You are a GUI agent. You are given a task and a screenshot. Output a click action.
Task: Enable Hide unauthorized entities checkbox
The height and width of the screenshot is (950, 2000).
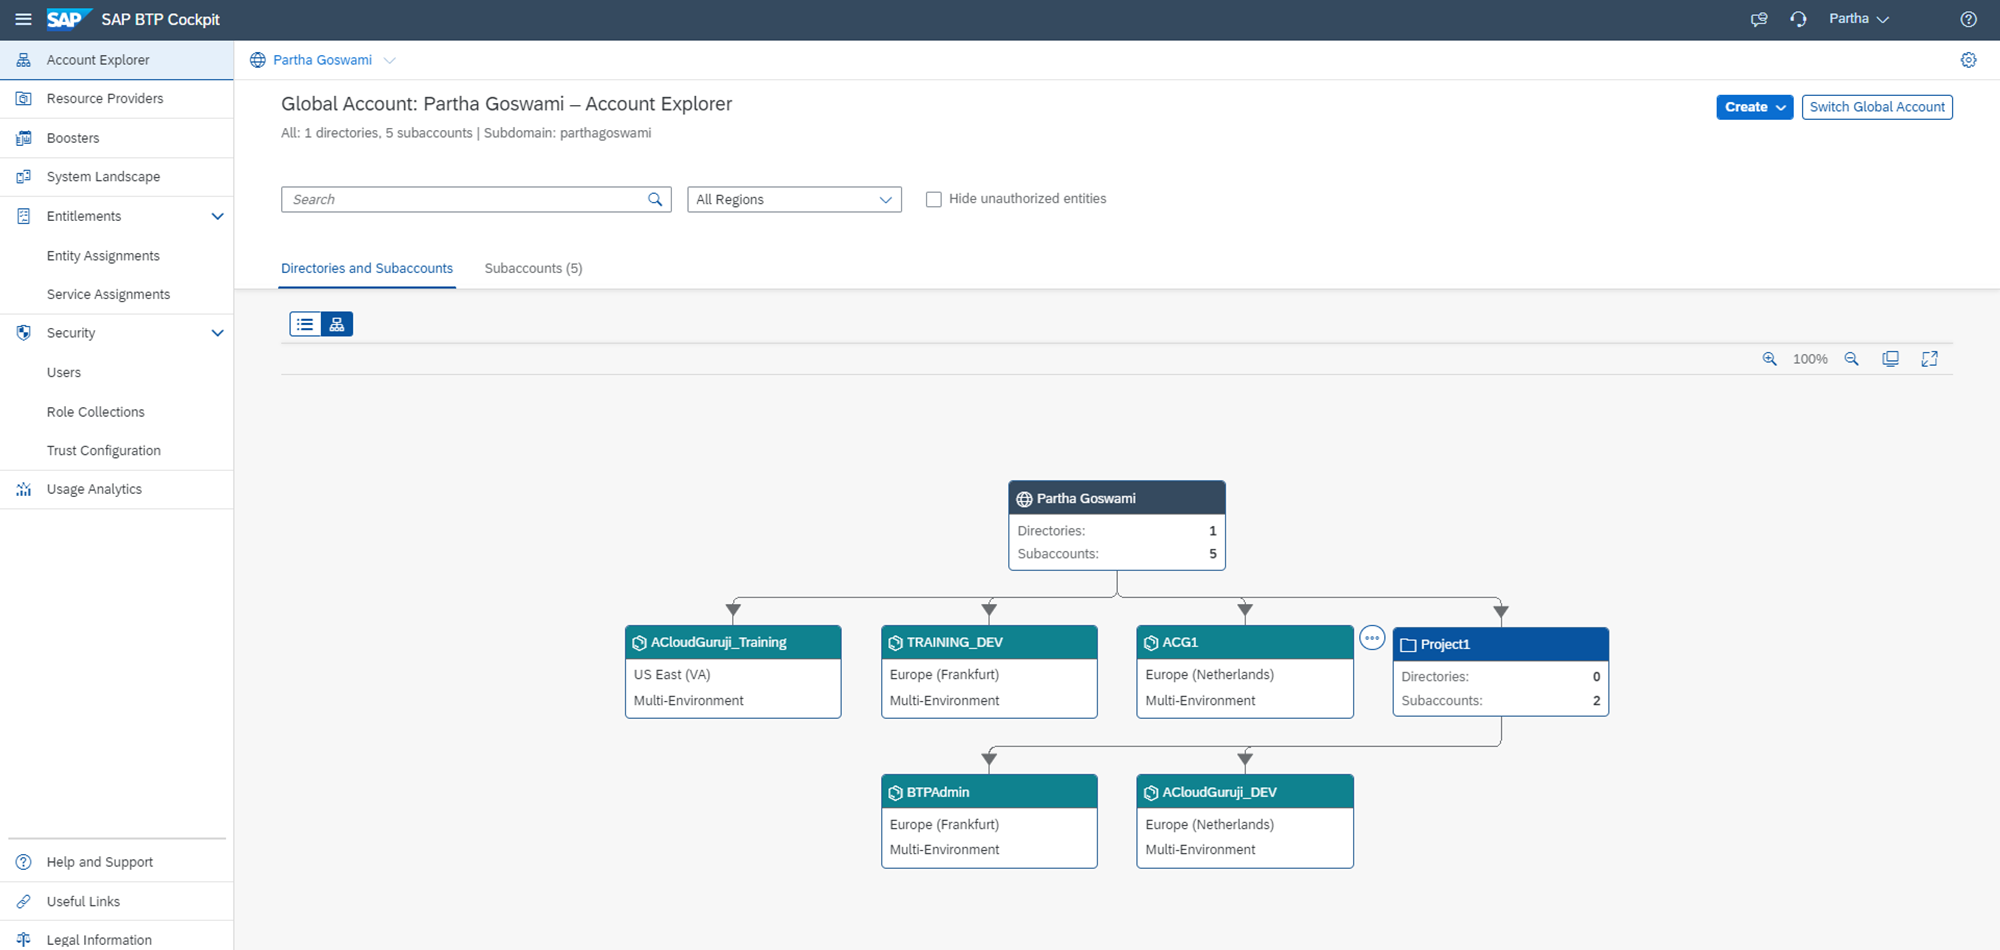[x=934, y=199]
